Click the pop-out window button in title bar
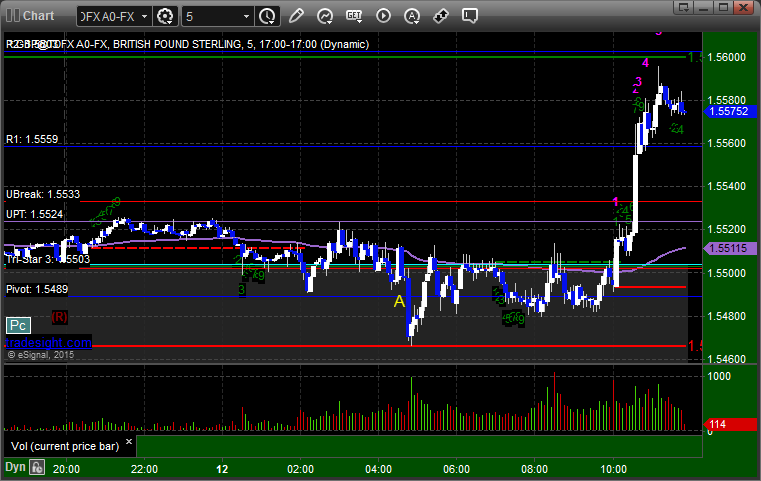 [684, 7]
